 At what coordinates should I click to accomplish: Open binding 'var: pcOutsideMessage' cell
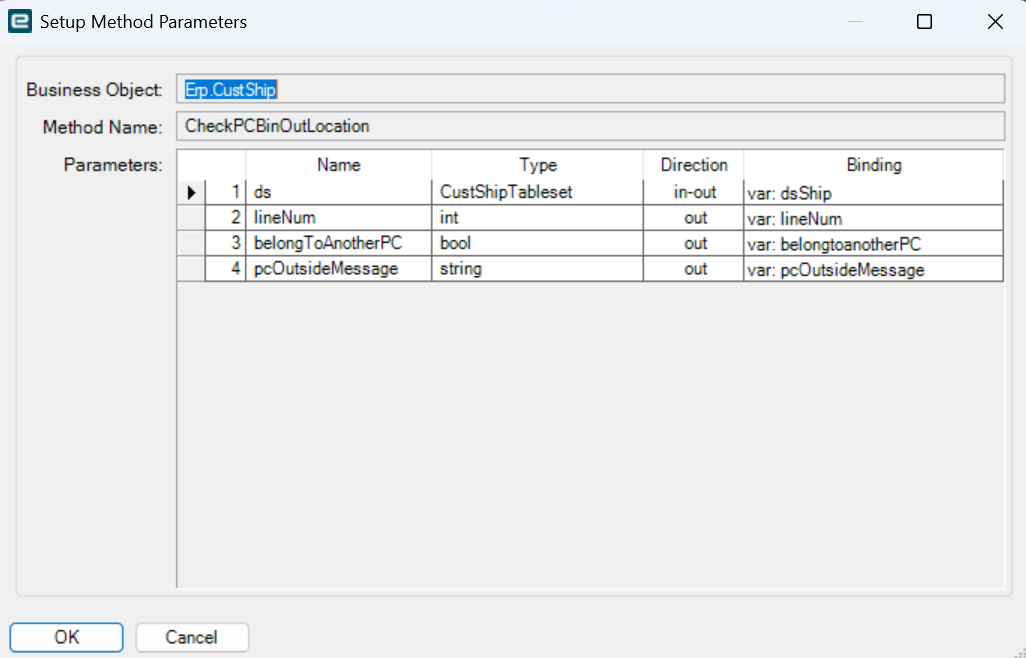point(874,269)
